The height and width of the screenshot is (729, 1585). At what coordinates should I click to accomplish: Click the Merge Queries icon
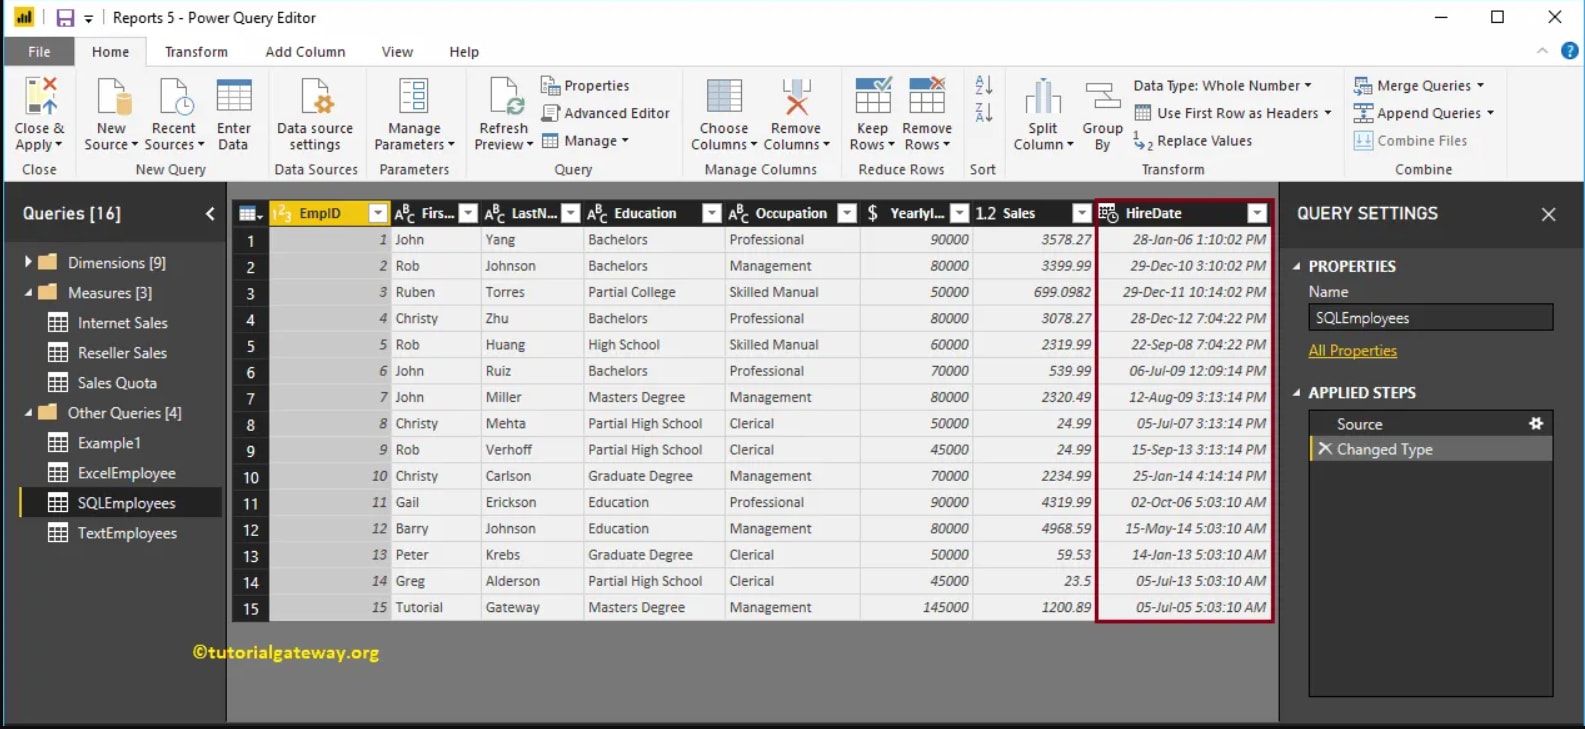pos(1363,86)
